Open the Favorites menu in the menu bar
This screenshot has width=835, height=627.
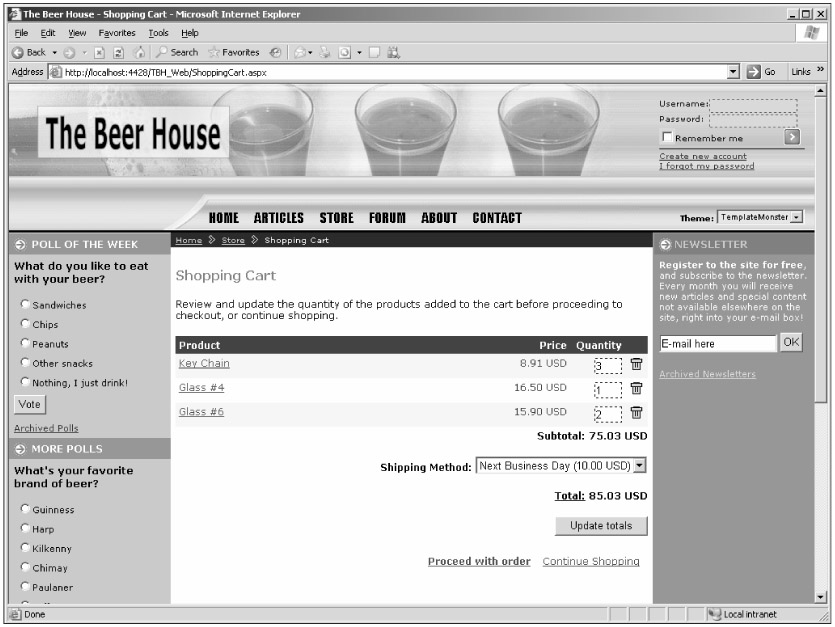click(116, 33)
